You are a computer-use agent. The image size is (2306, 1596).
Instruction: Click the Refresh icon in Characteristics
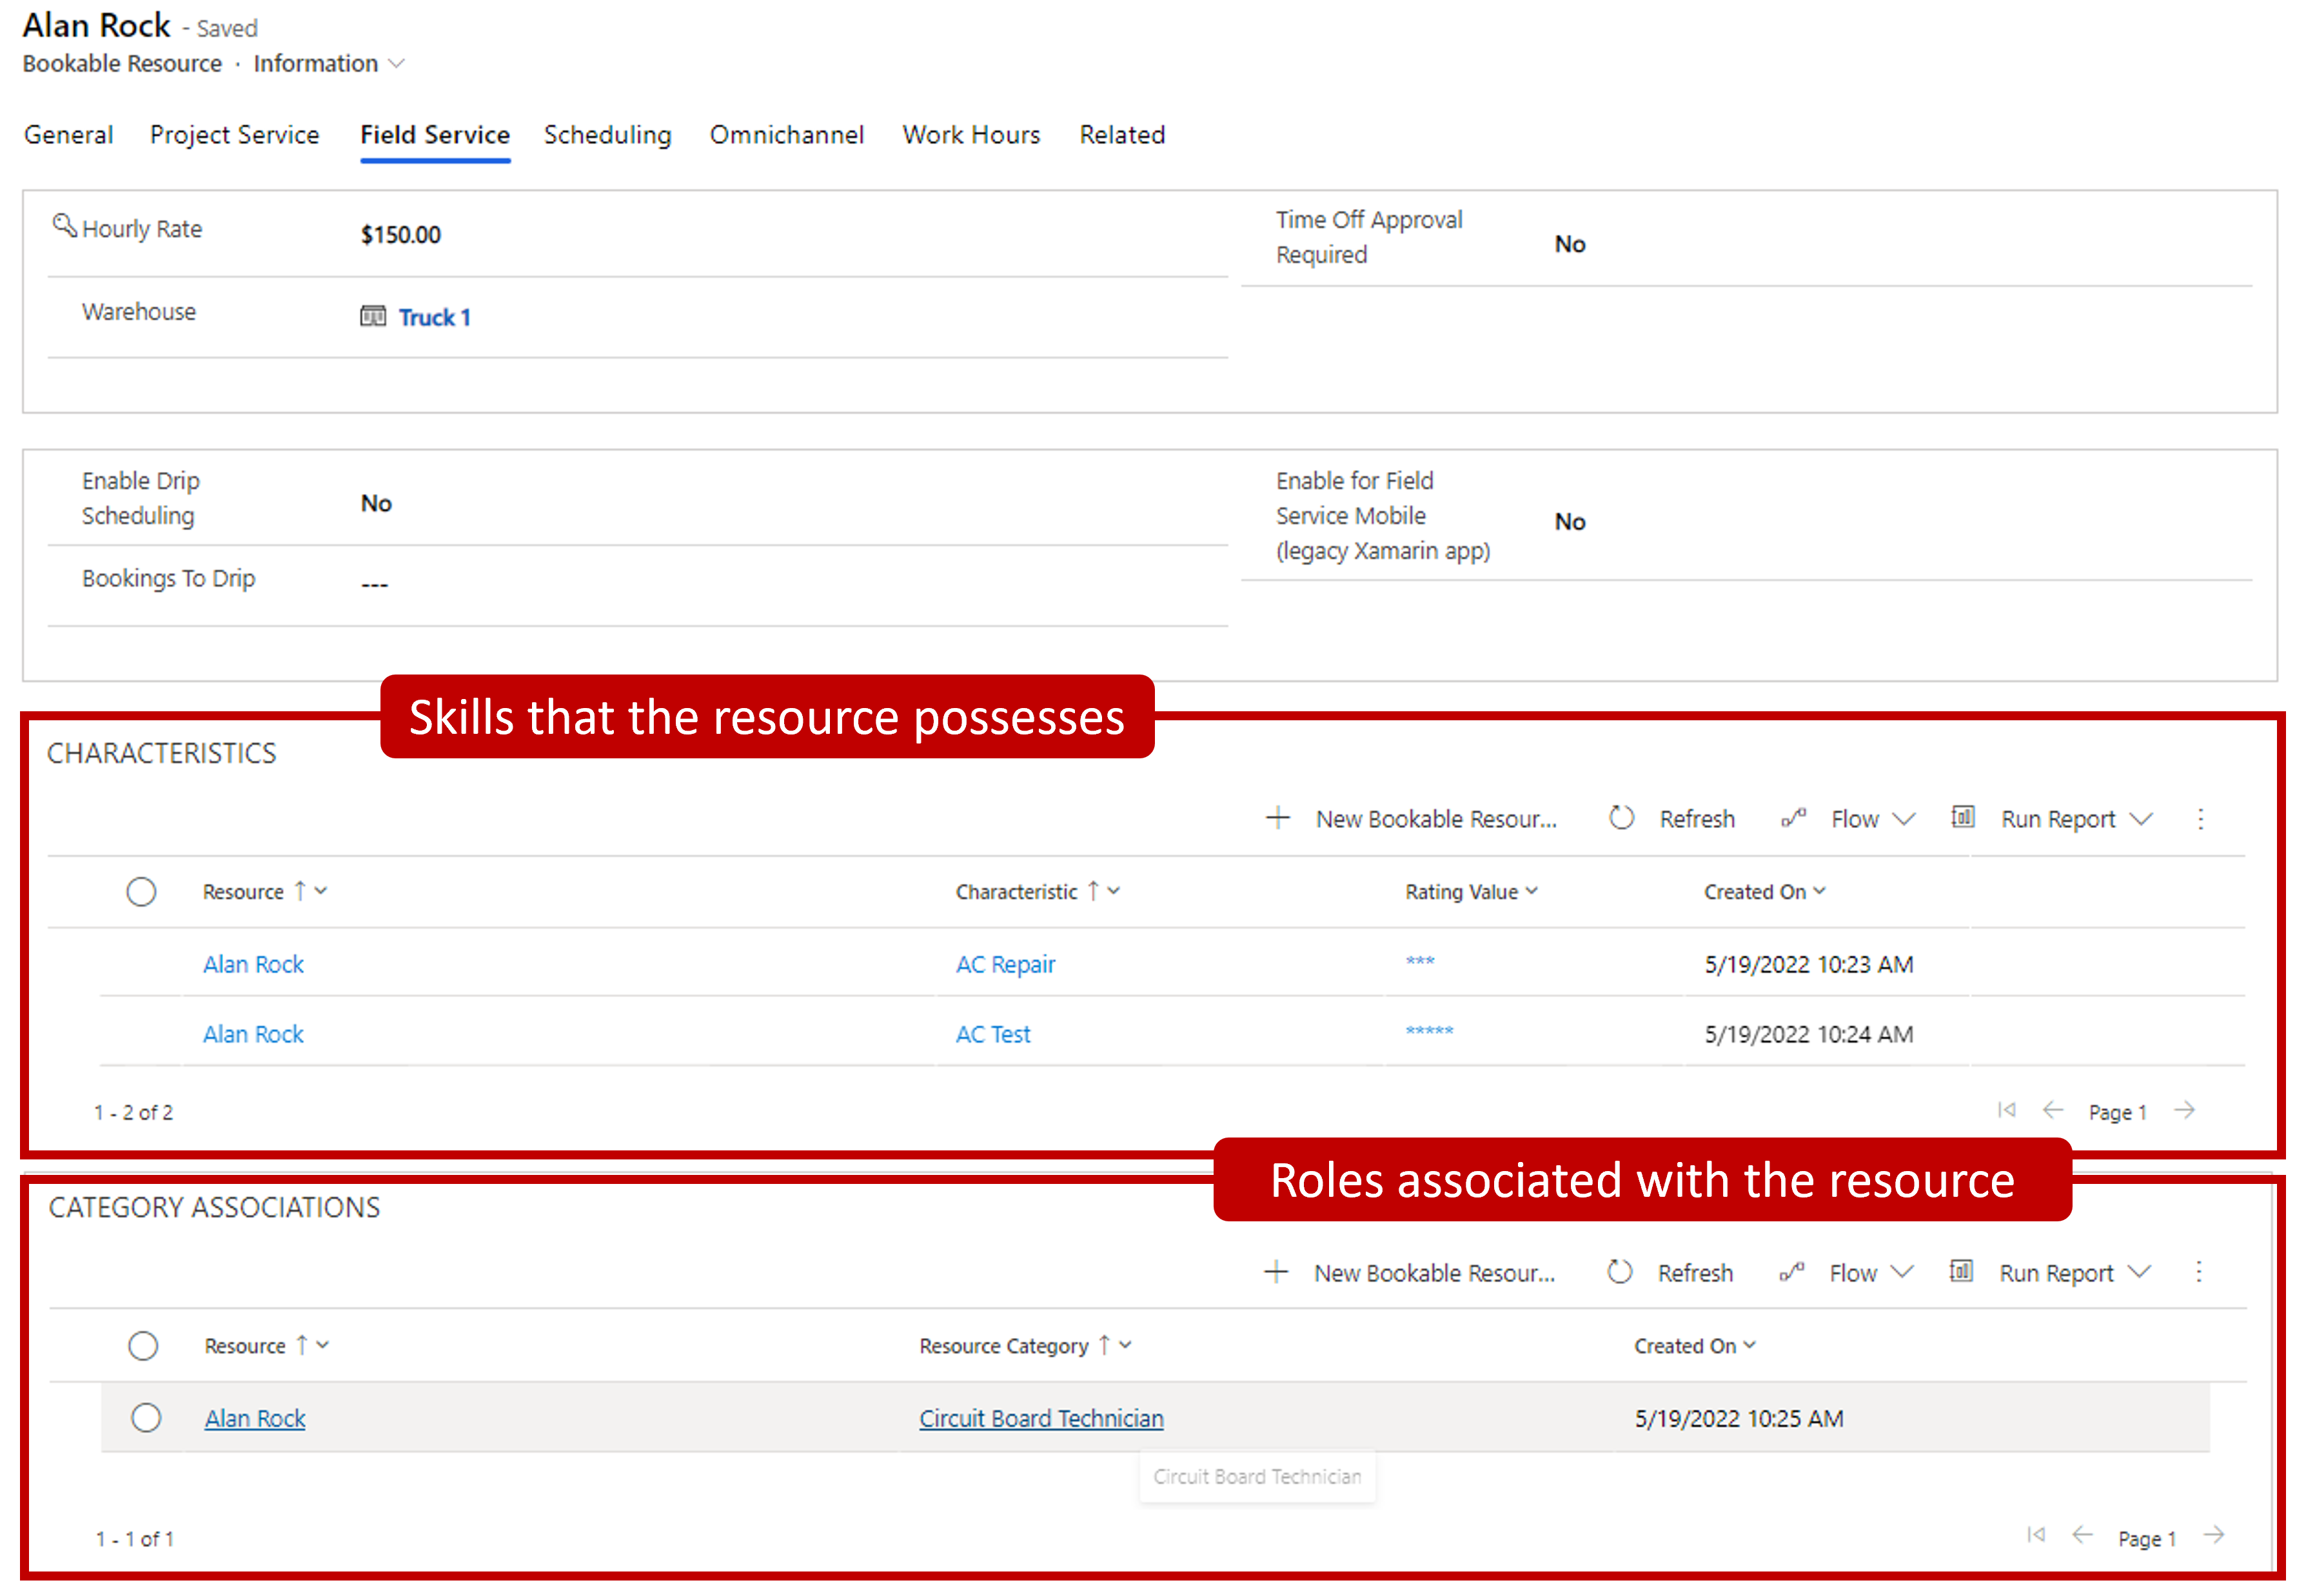[x=1621, y=818]
